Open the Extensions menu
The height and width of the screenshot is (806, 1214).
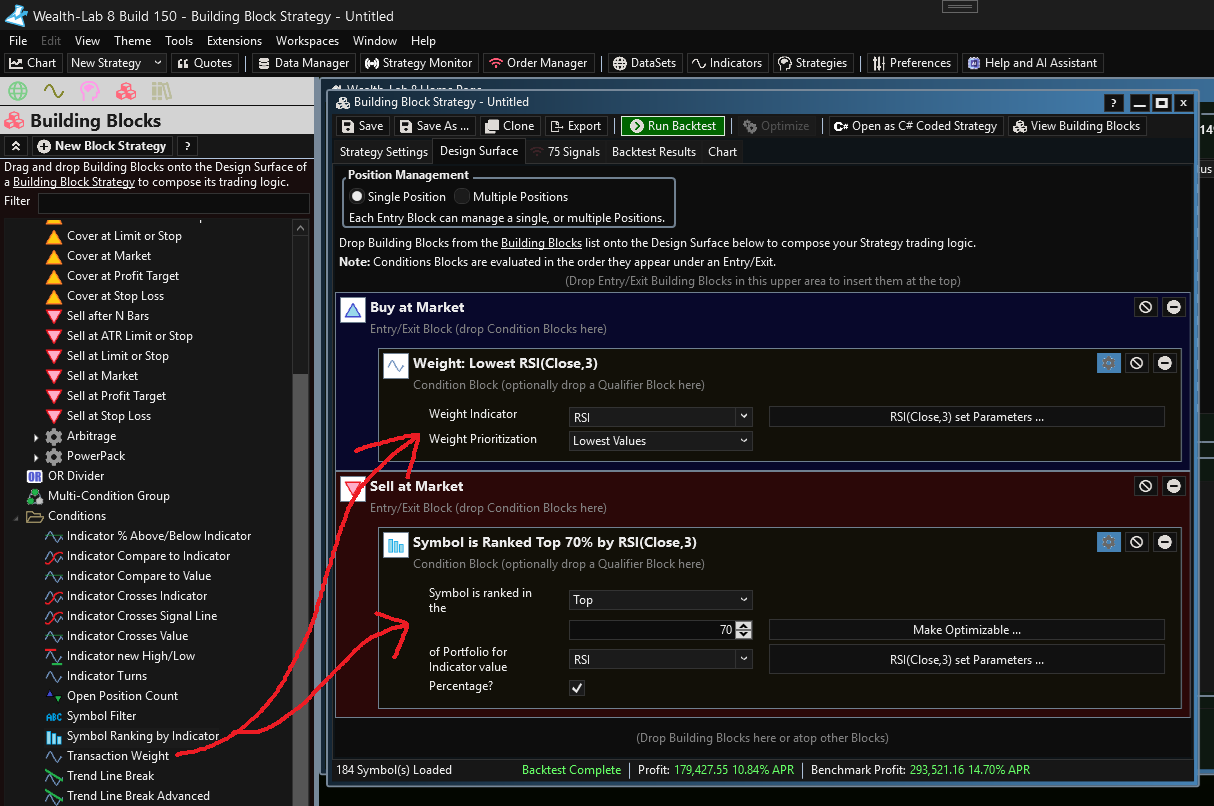click(x=234, y=41)
